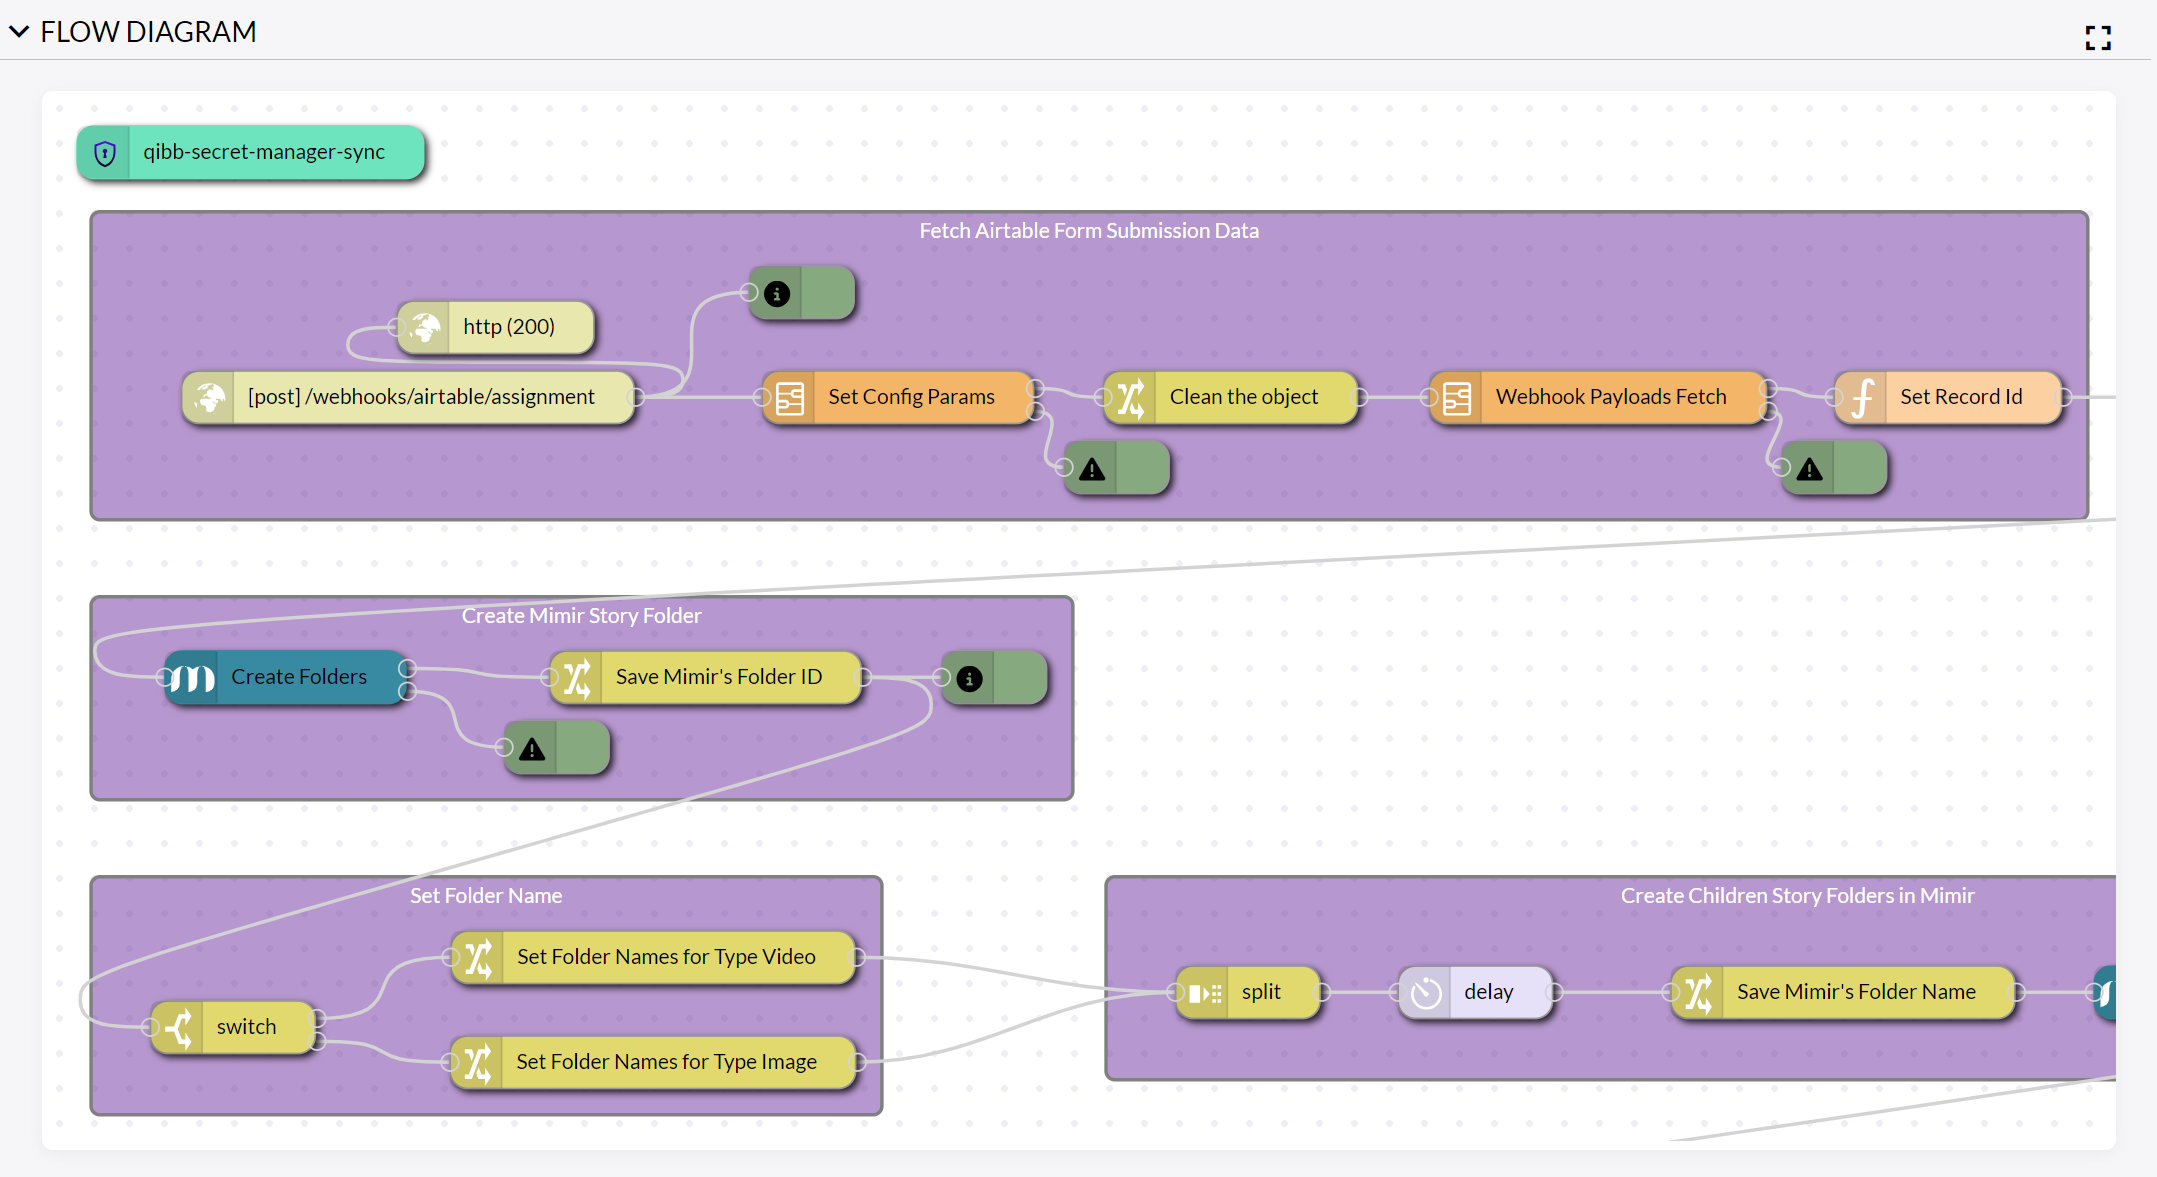
Task: Select the Webhook Payloads Fetch node
Action: [x=1610, y=397]
